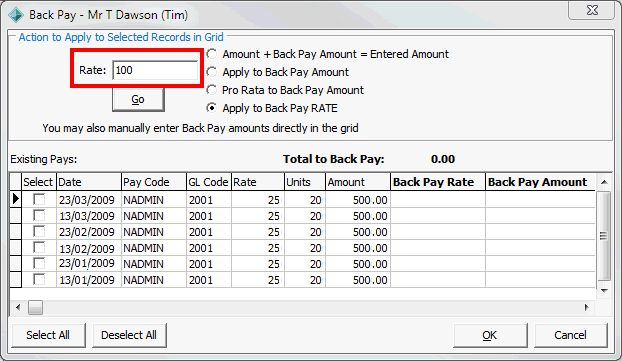Click Back Pay Rate cell for 13/03/2009

tap(438, 216)
